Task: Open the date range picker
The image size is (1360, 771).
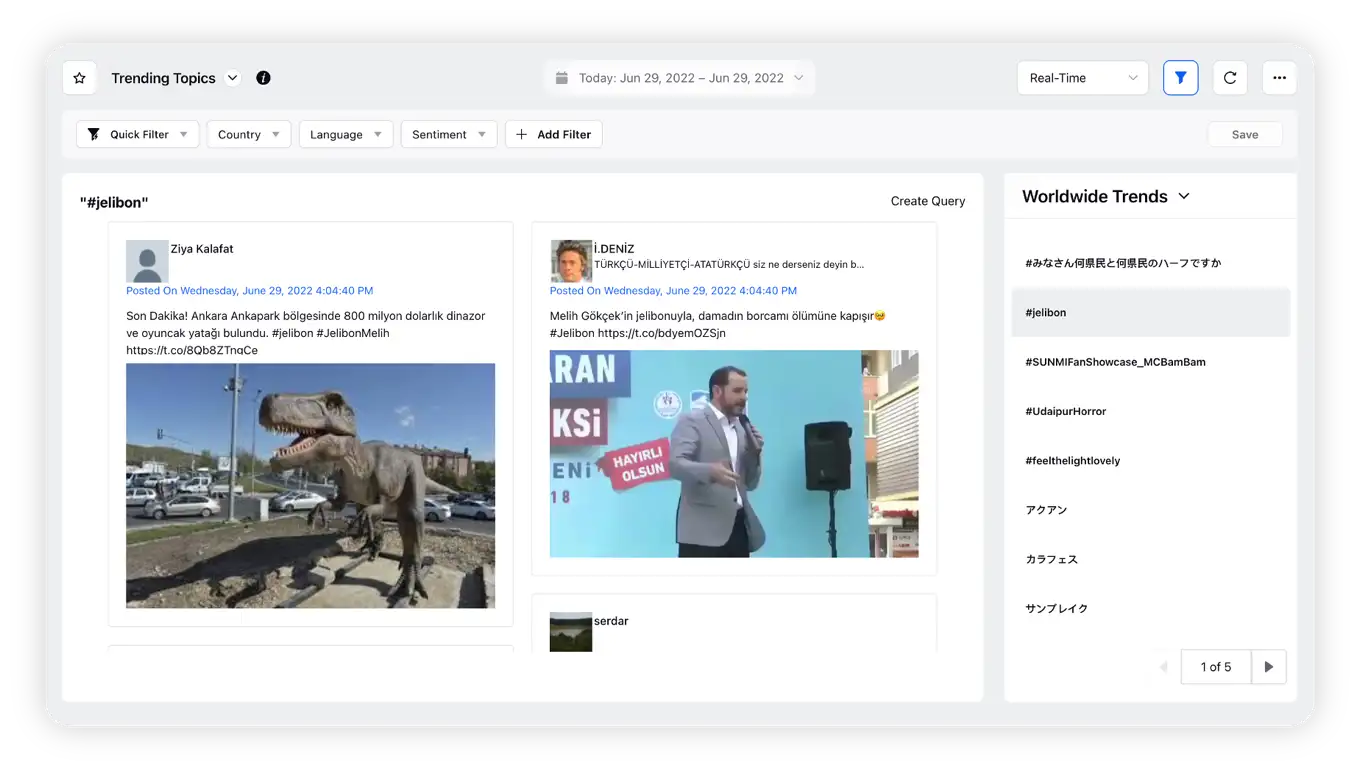Action: pos(679,78)
